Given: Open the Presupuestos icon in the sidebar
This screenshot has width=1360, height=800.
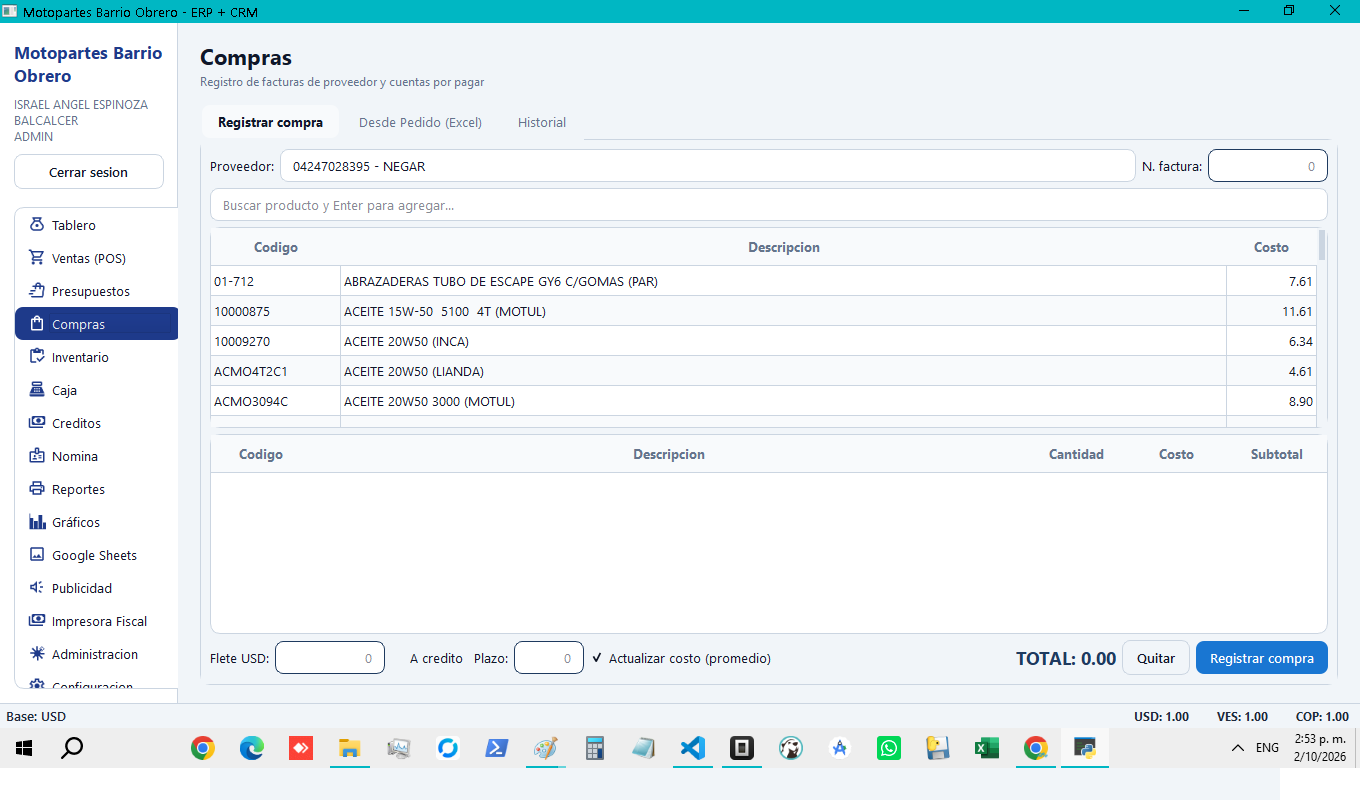Looking at the screenshot, I should [x=37, y=291].
